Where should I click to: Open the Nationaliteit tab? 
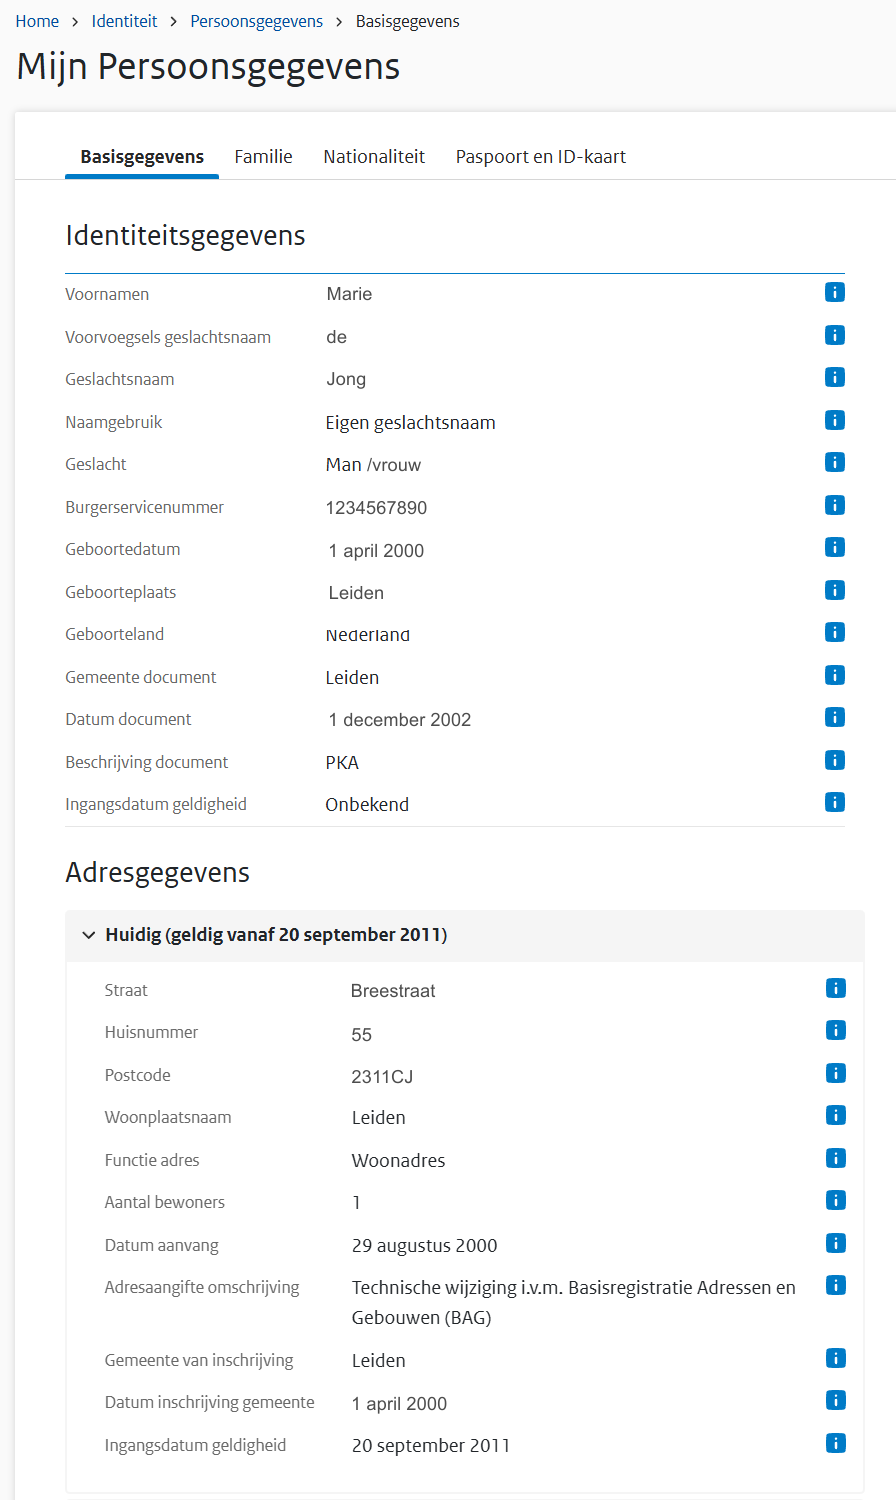[x=374, y=157]
